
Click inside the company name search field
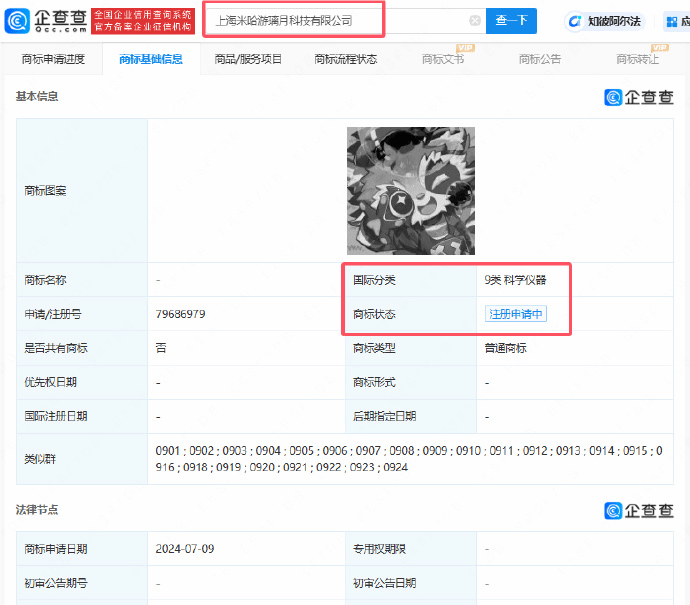[335, 21]
